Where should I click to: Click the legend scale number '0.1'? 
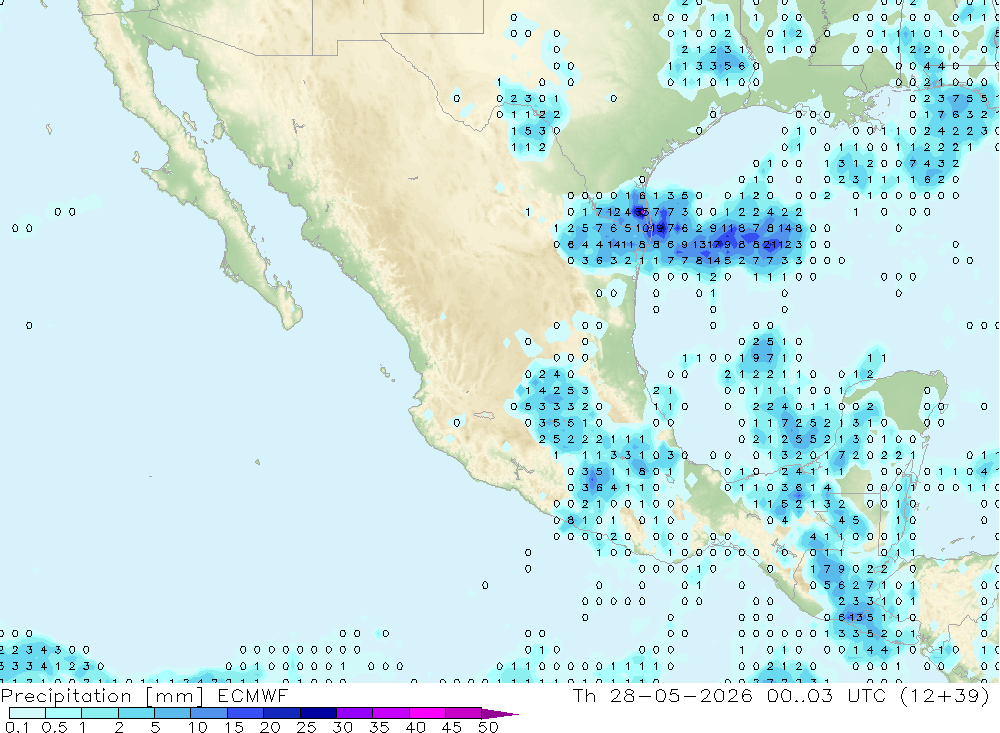17,727
